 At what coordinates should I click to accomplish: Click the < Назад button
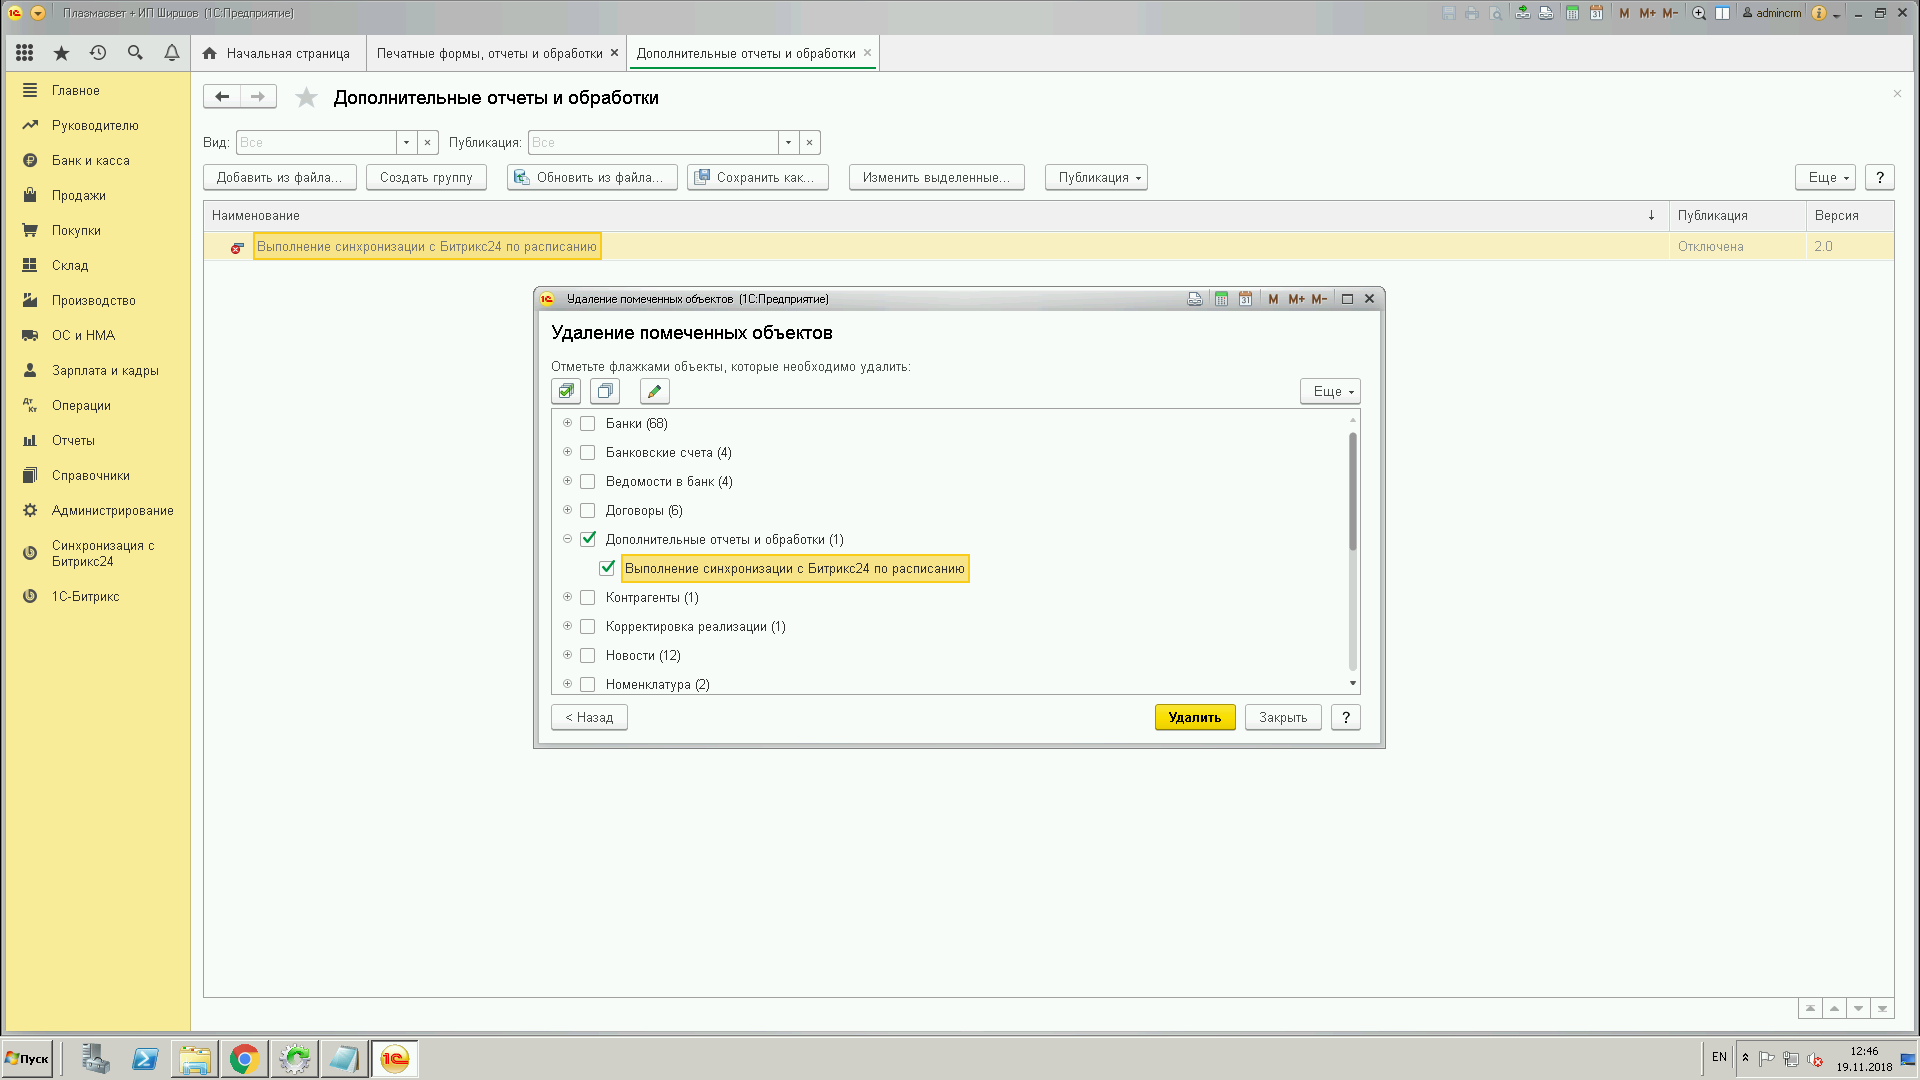tap(589, 717)
